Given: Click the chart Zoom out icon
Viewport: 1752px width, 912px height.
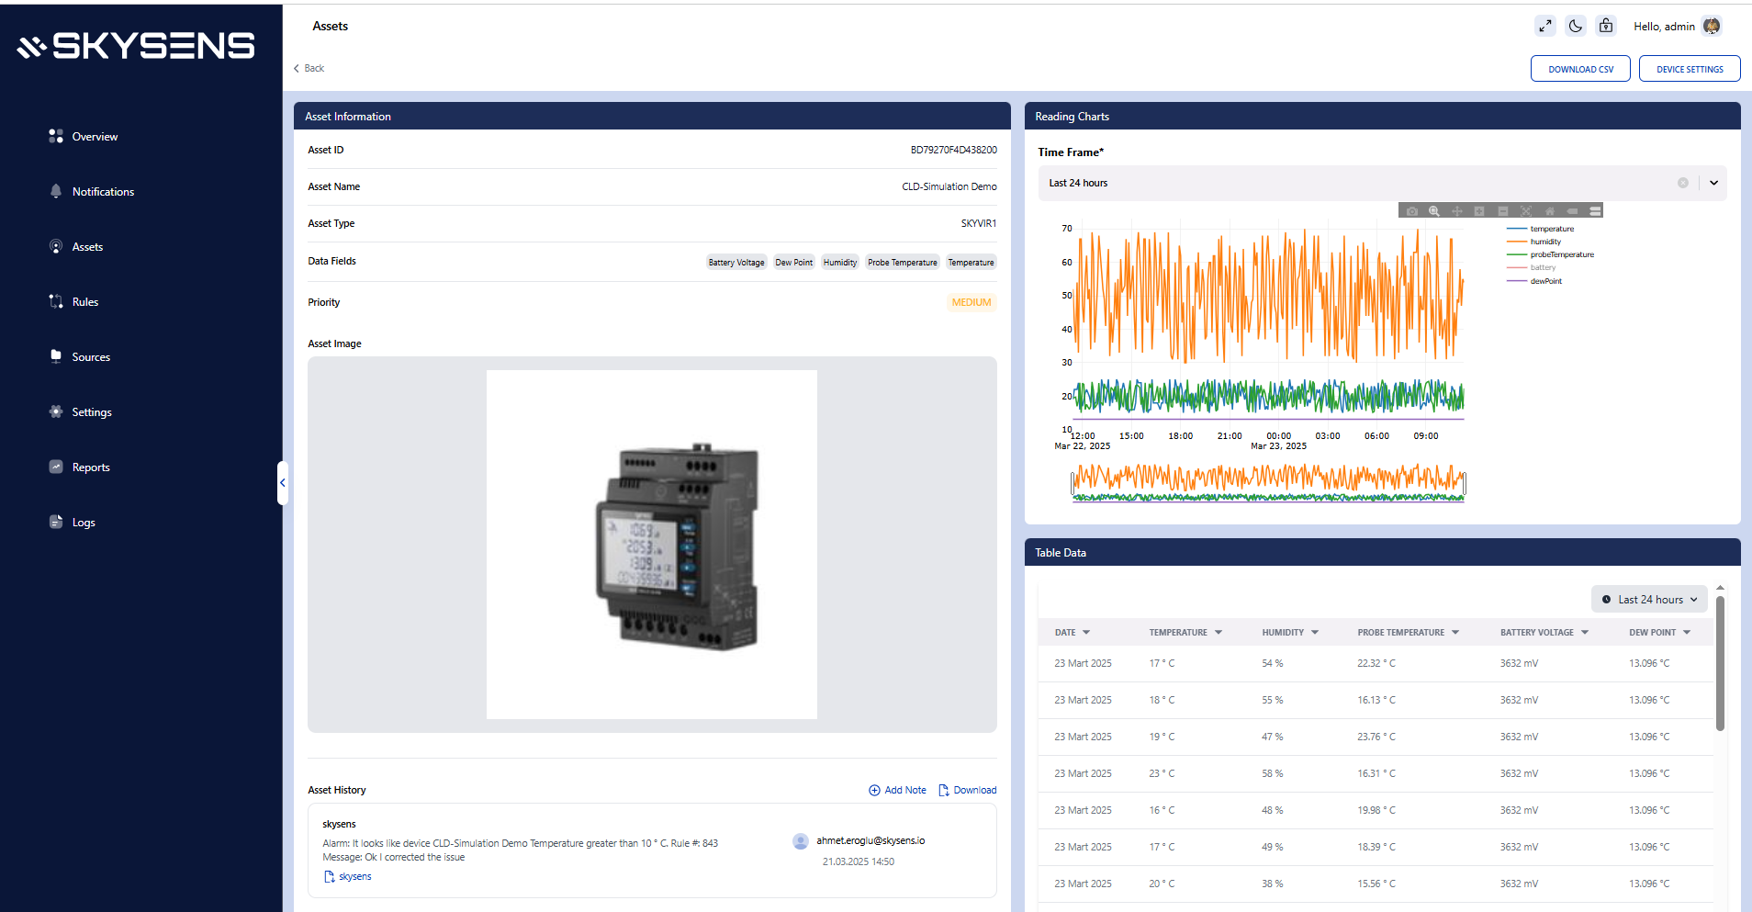Looking at the screenshot, I should pos(1503,211).
